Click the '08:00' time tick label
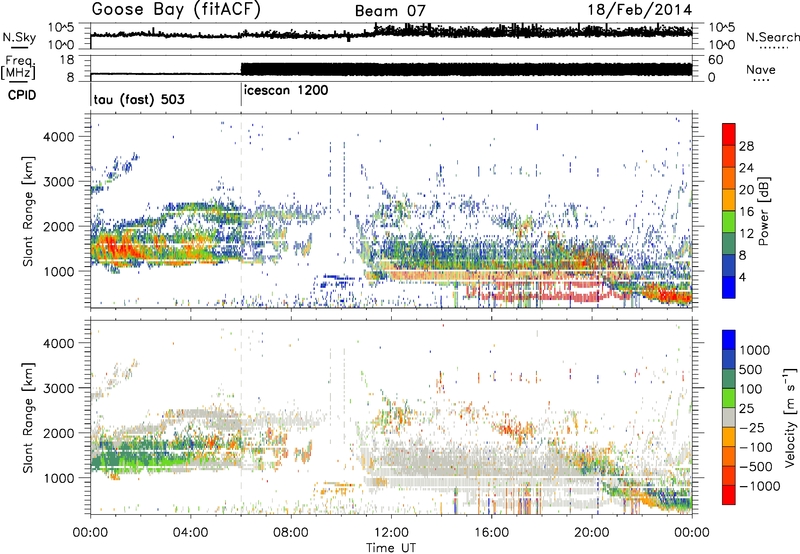The height and width of the screenshot is (554, 800). click(x=290, y=533)
